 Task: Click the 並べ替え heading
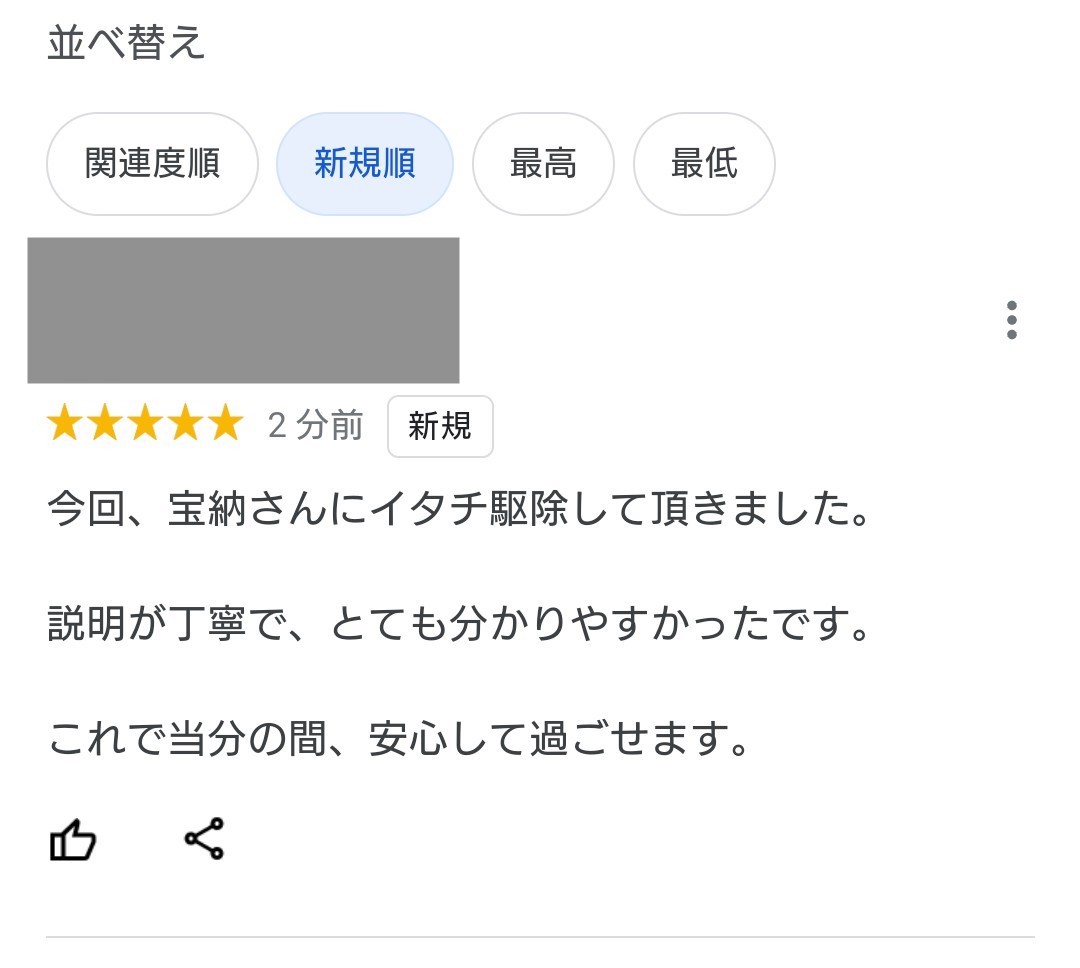coord(126,44)
